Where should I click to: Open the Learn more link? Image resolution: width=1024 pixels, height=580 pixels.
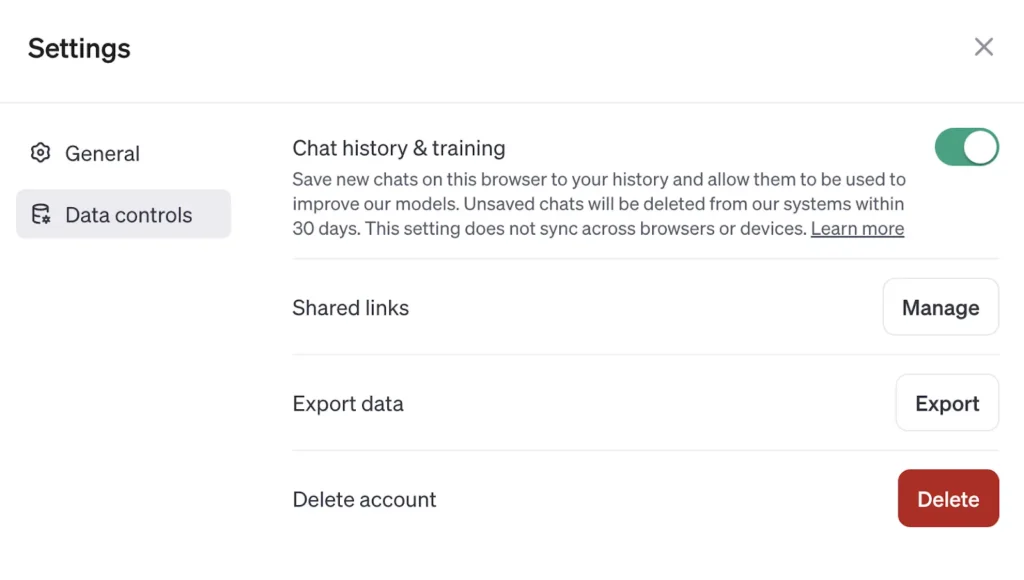857,228
